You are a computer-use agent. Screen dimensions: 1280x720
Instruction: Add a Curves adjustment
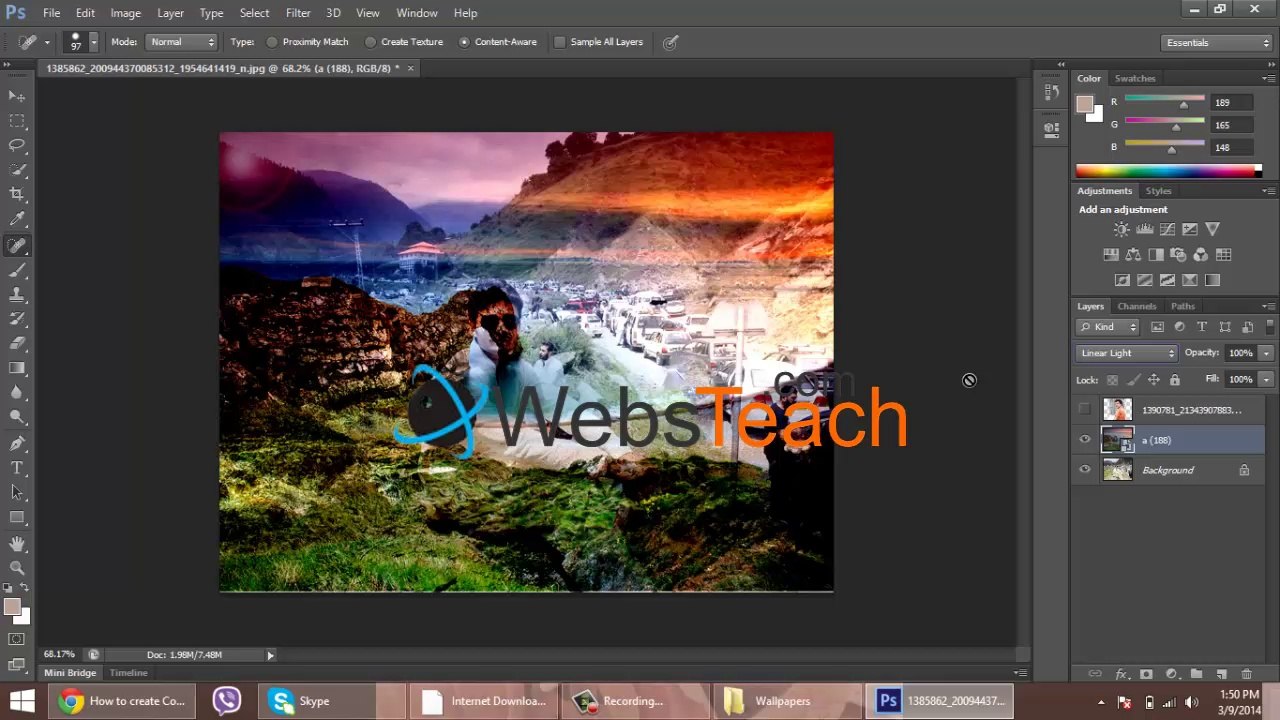1167,229
